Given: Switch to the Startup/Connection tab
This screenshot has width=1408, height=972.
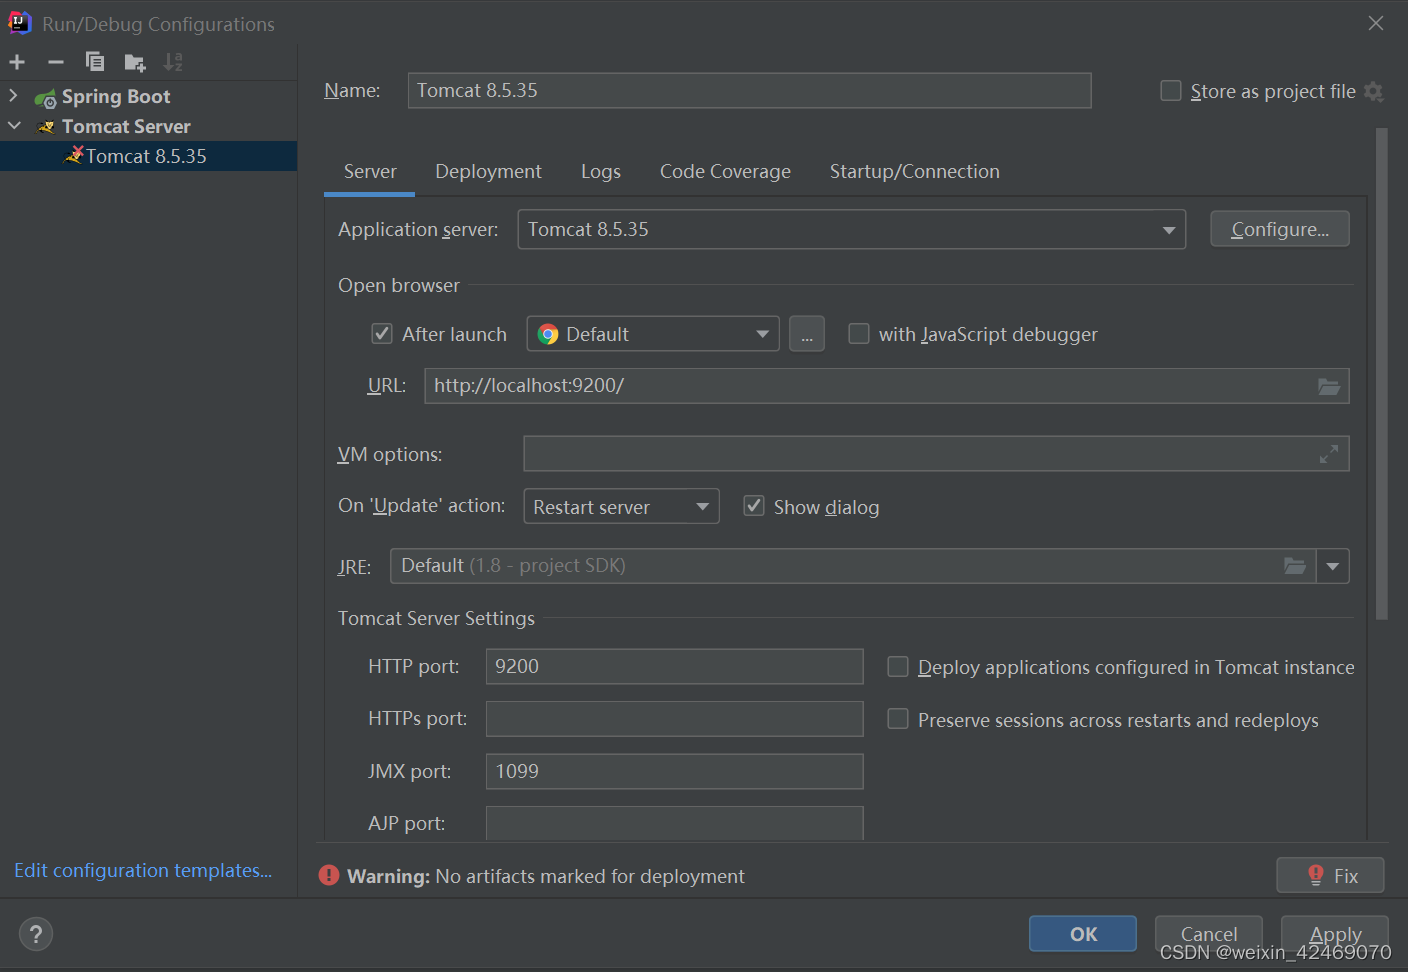Looking at the screenshot, I should [914, 171].
